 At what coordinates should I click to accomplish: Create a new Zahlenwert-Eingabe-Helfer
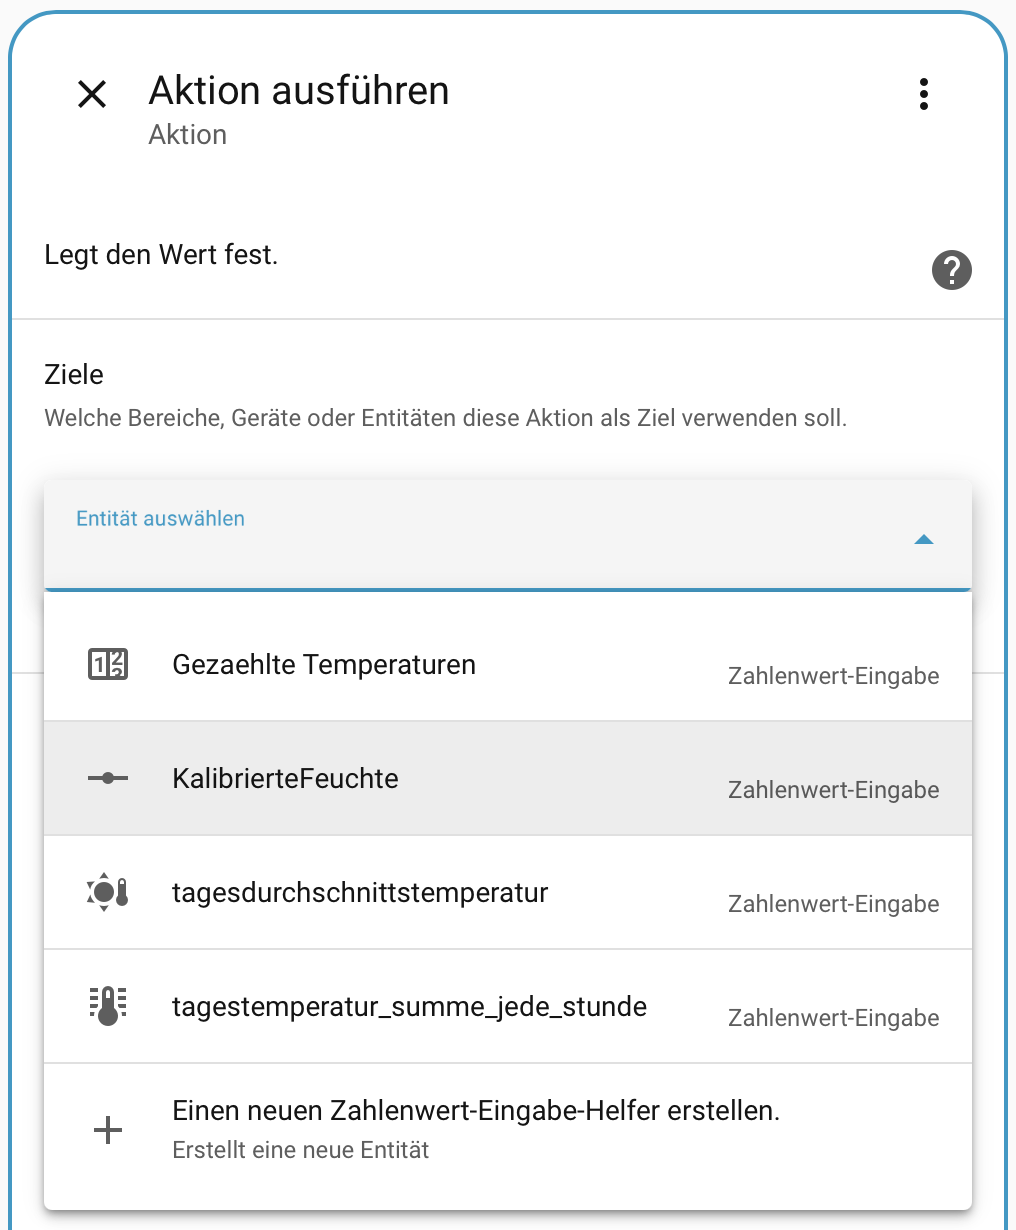click(476, 1111)
